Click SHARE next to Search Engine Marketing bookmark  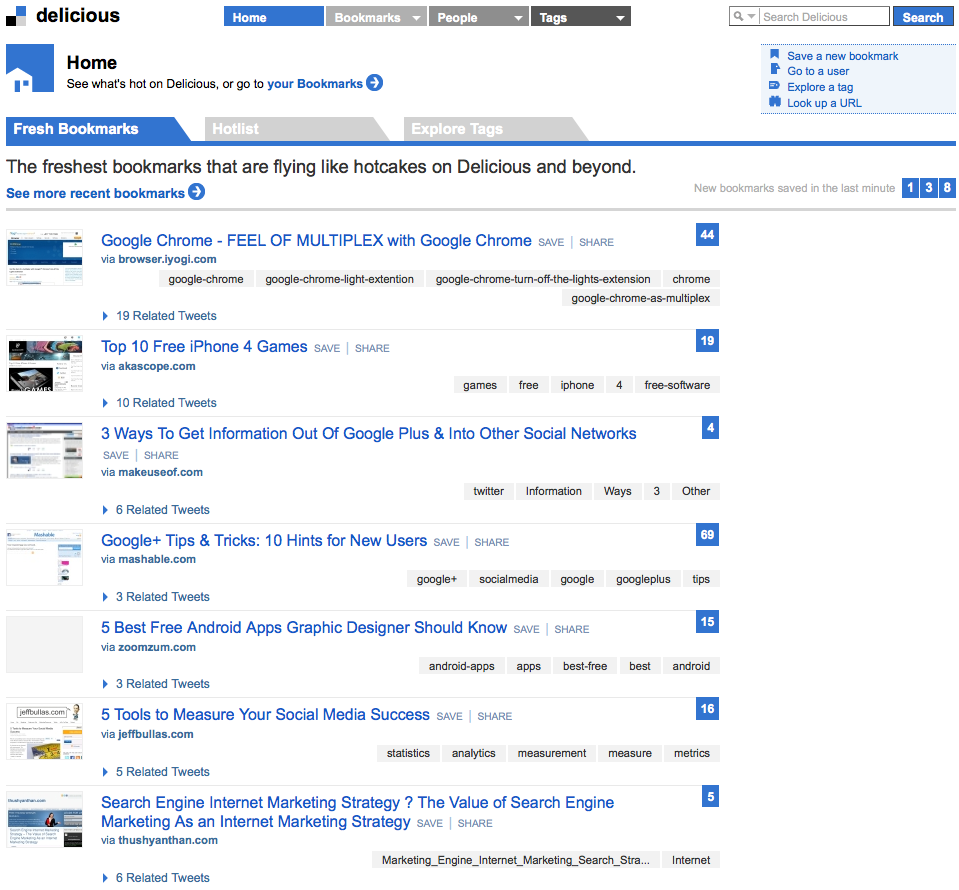click(x=475, y=823)
